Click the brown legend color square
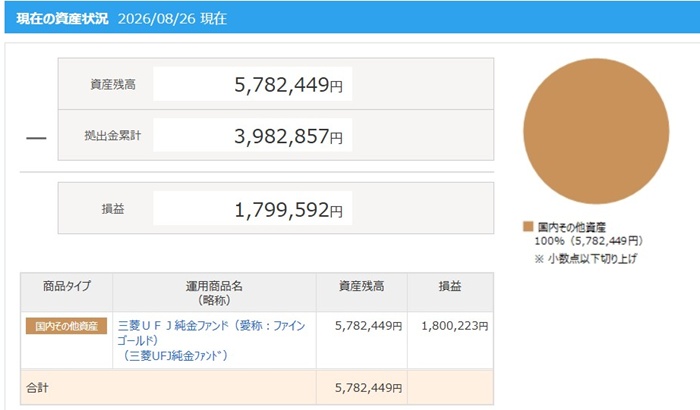Viewport: 700px width, 410px height. tap(528, 226)
